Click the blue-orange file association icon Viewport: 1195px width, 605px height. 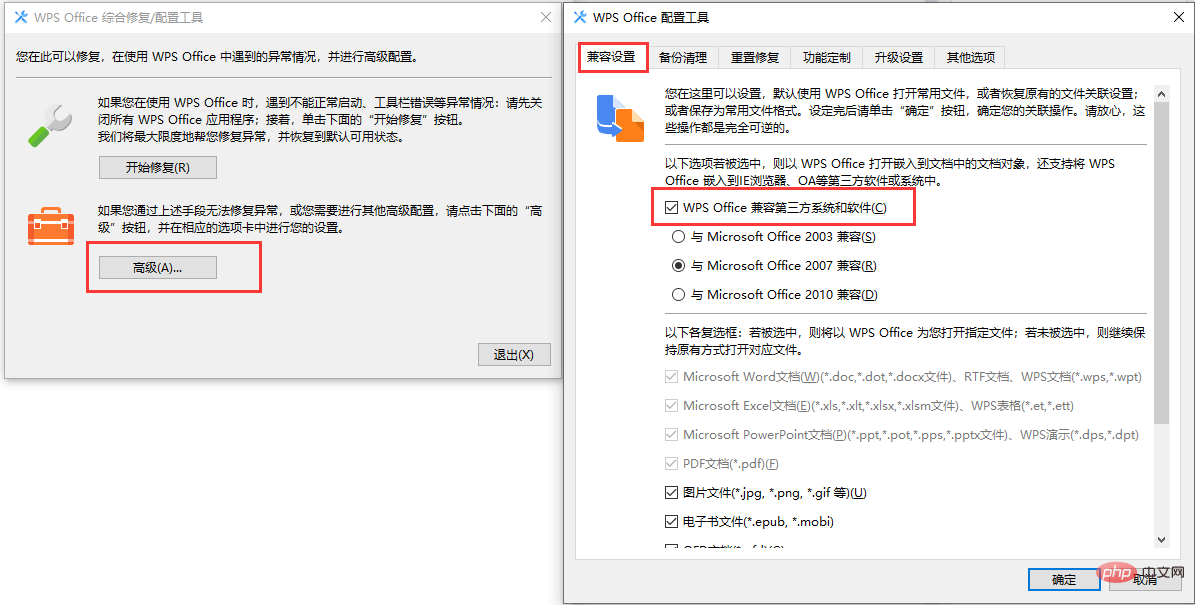620,119
